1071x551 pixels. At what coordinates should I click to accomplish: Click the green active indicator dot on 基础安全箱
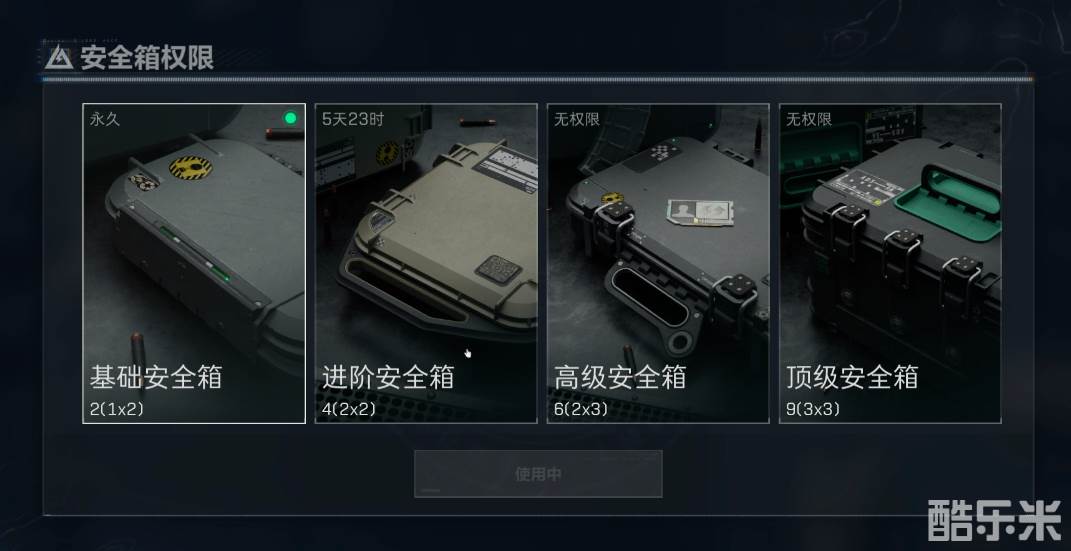(x=290, y=118)
